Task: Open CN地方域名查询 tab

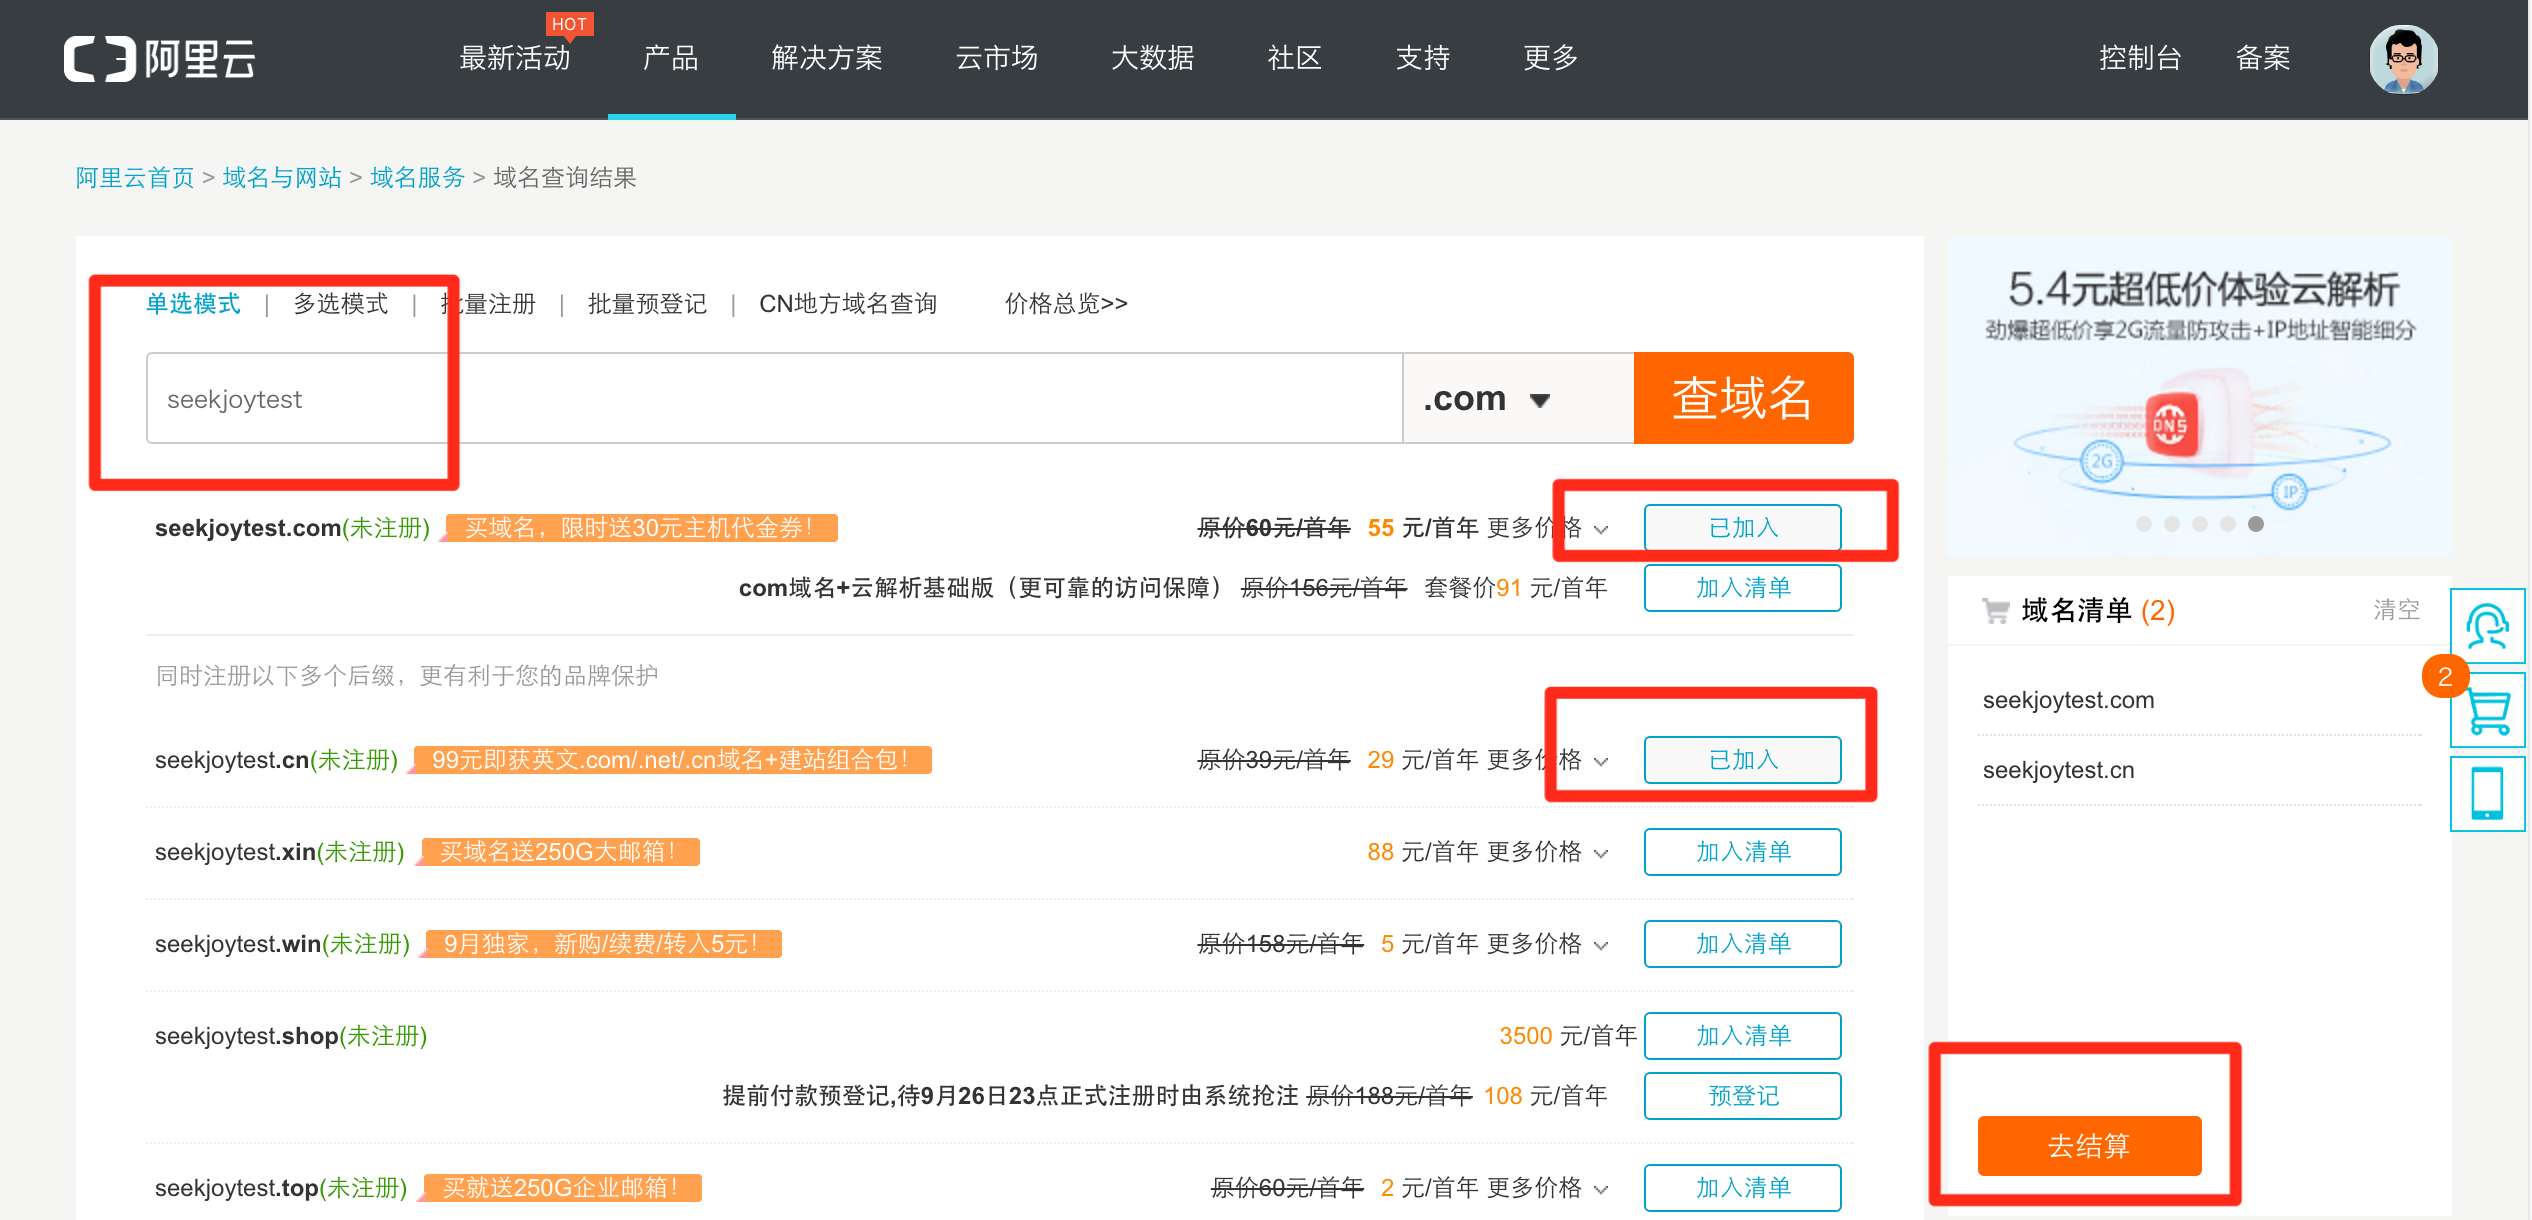Action: tap(848, 304)
